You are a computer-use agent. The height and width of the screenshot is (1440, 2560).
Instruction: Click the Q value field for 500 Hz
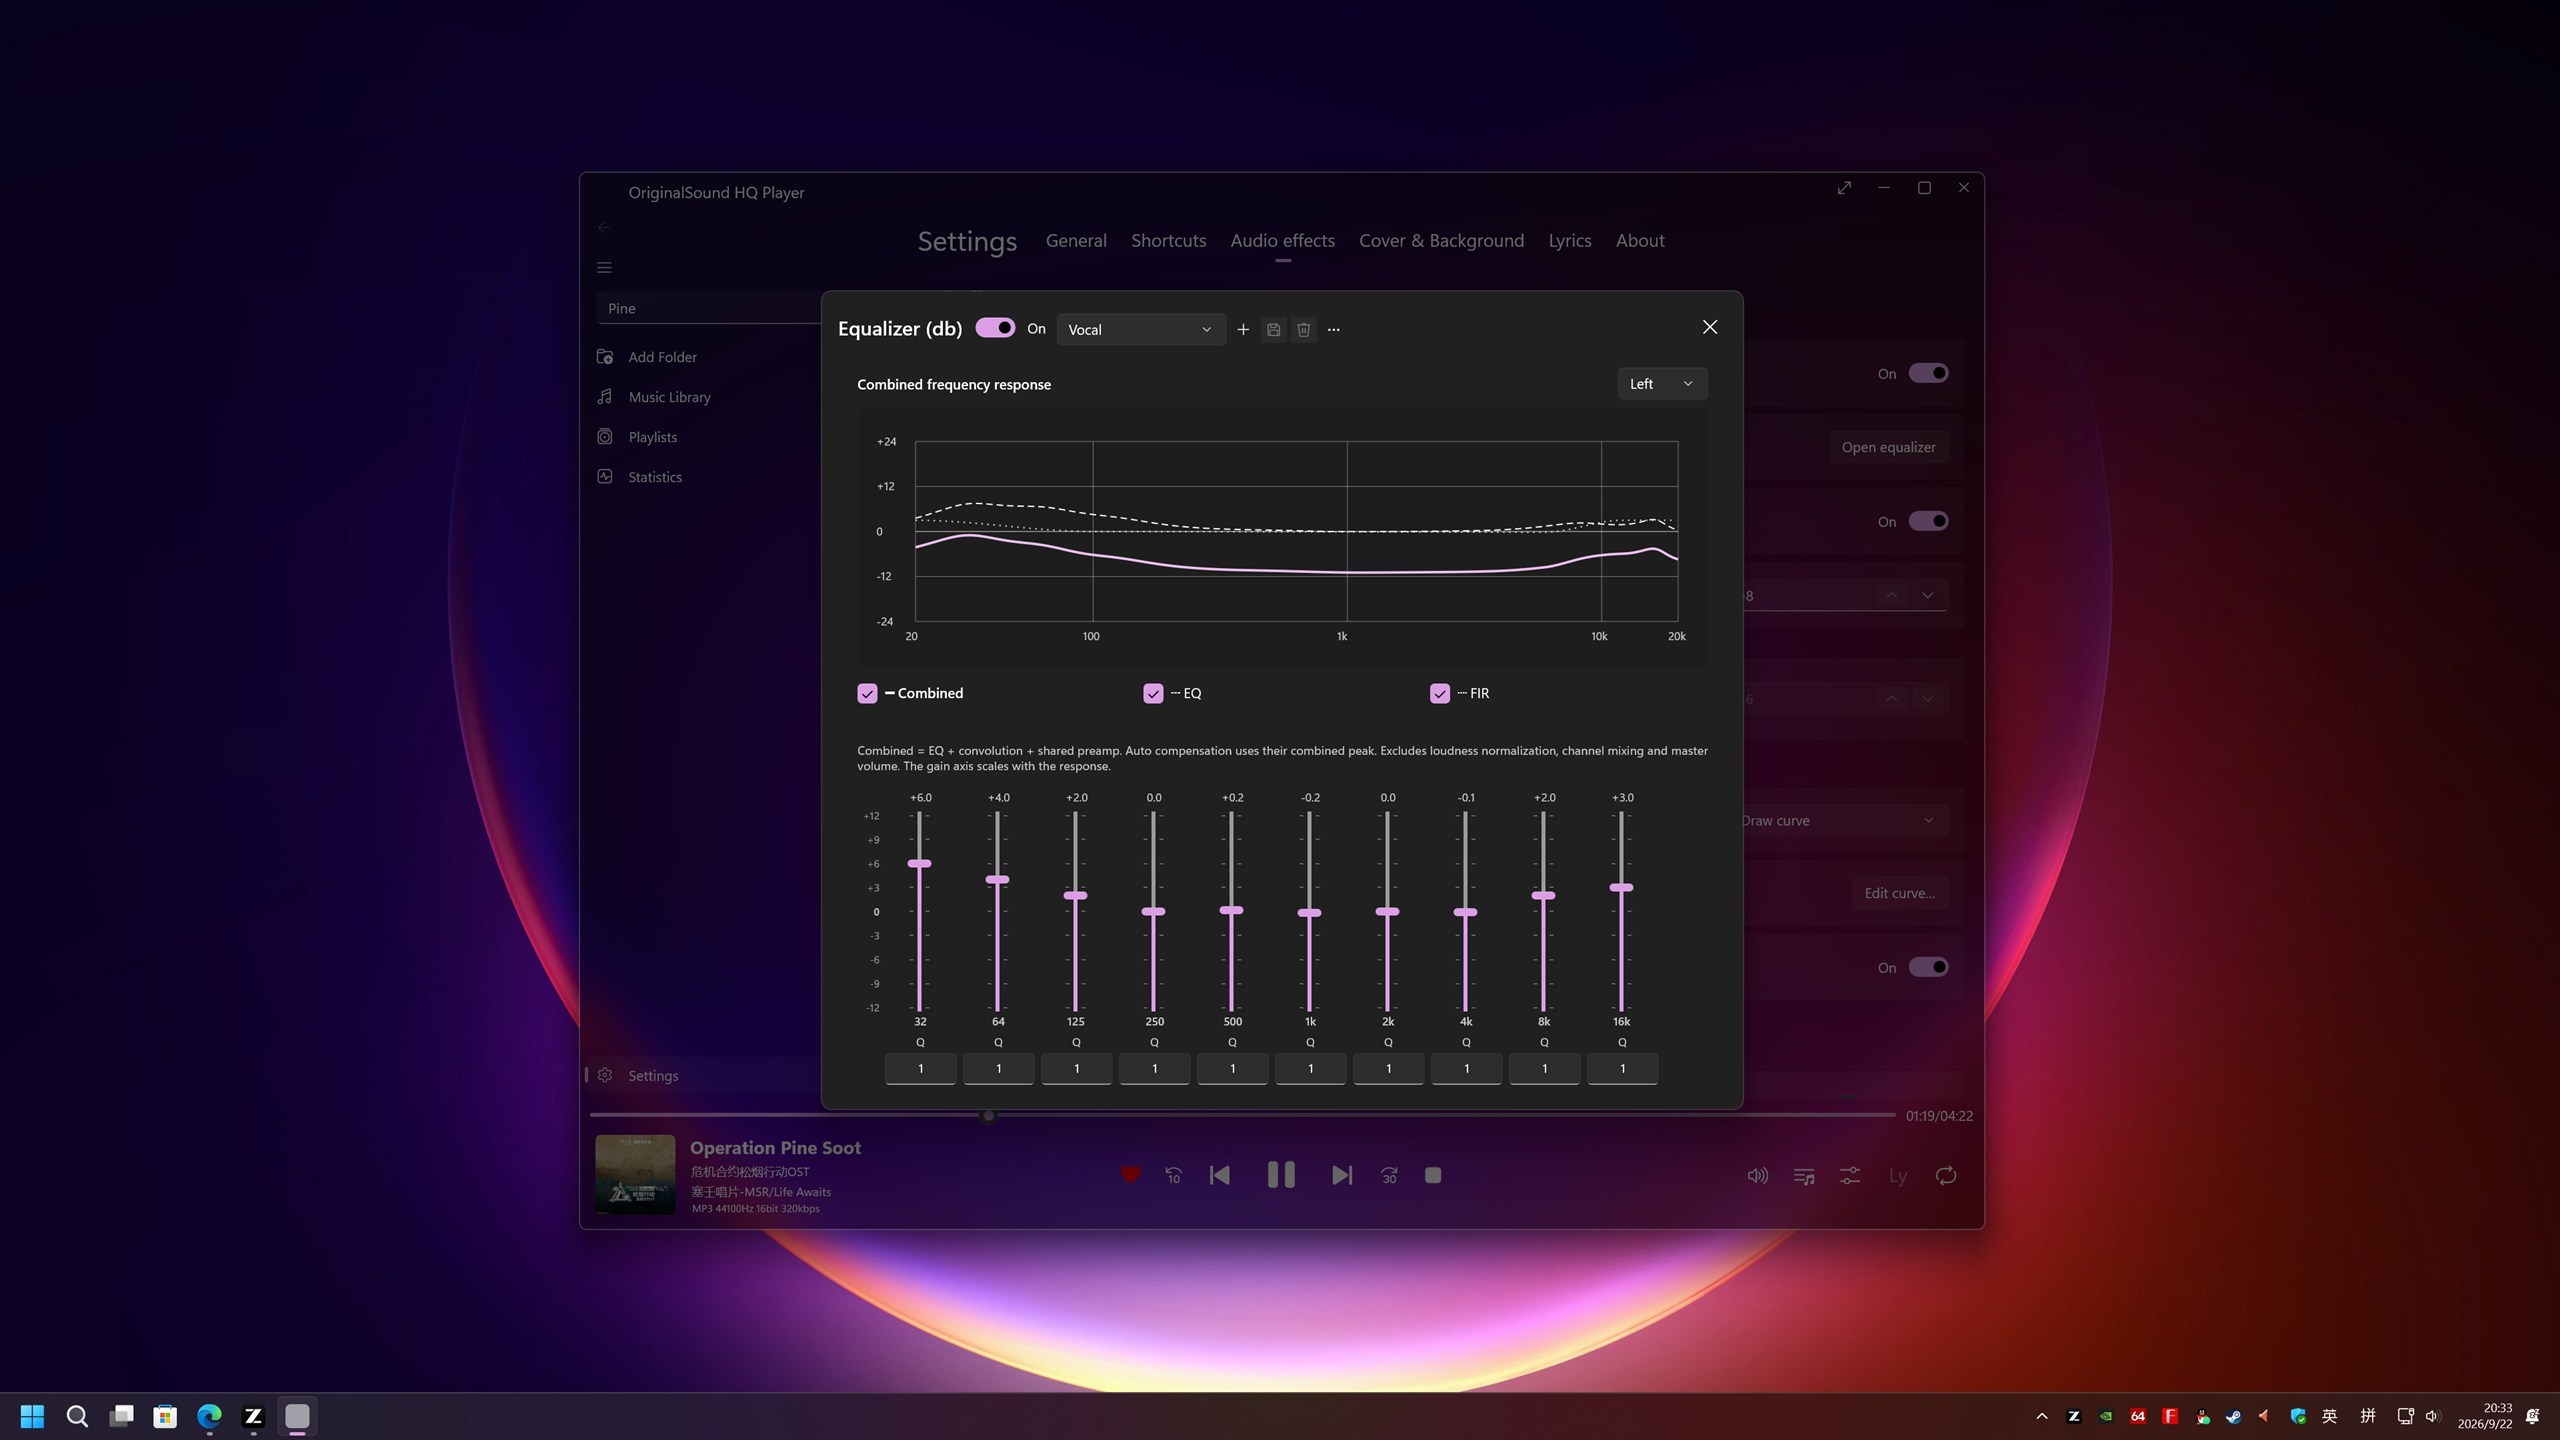tap(1232, 1068)
